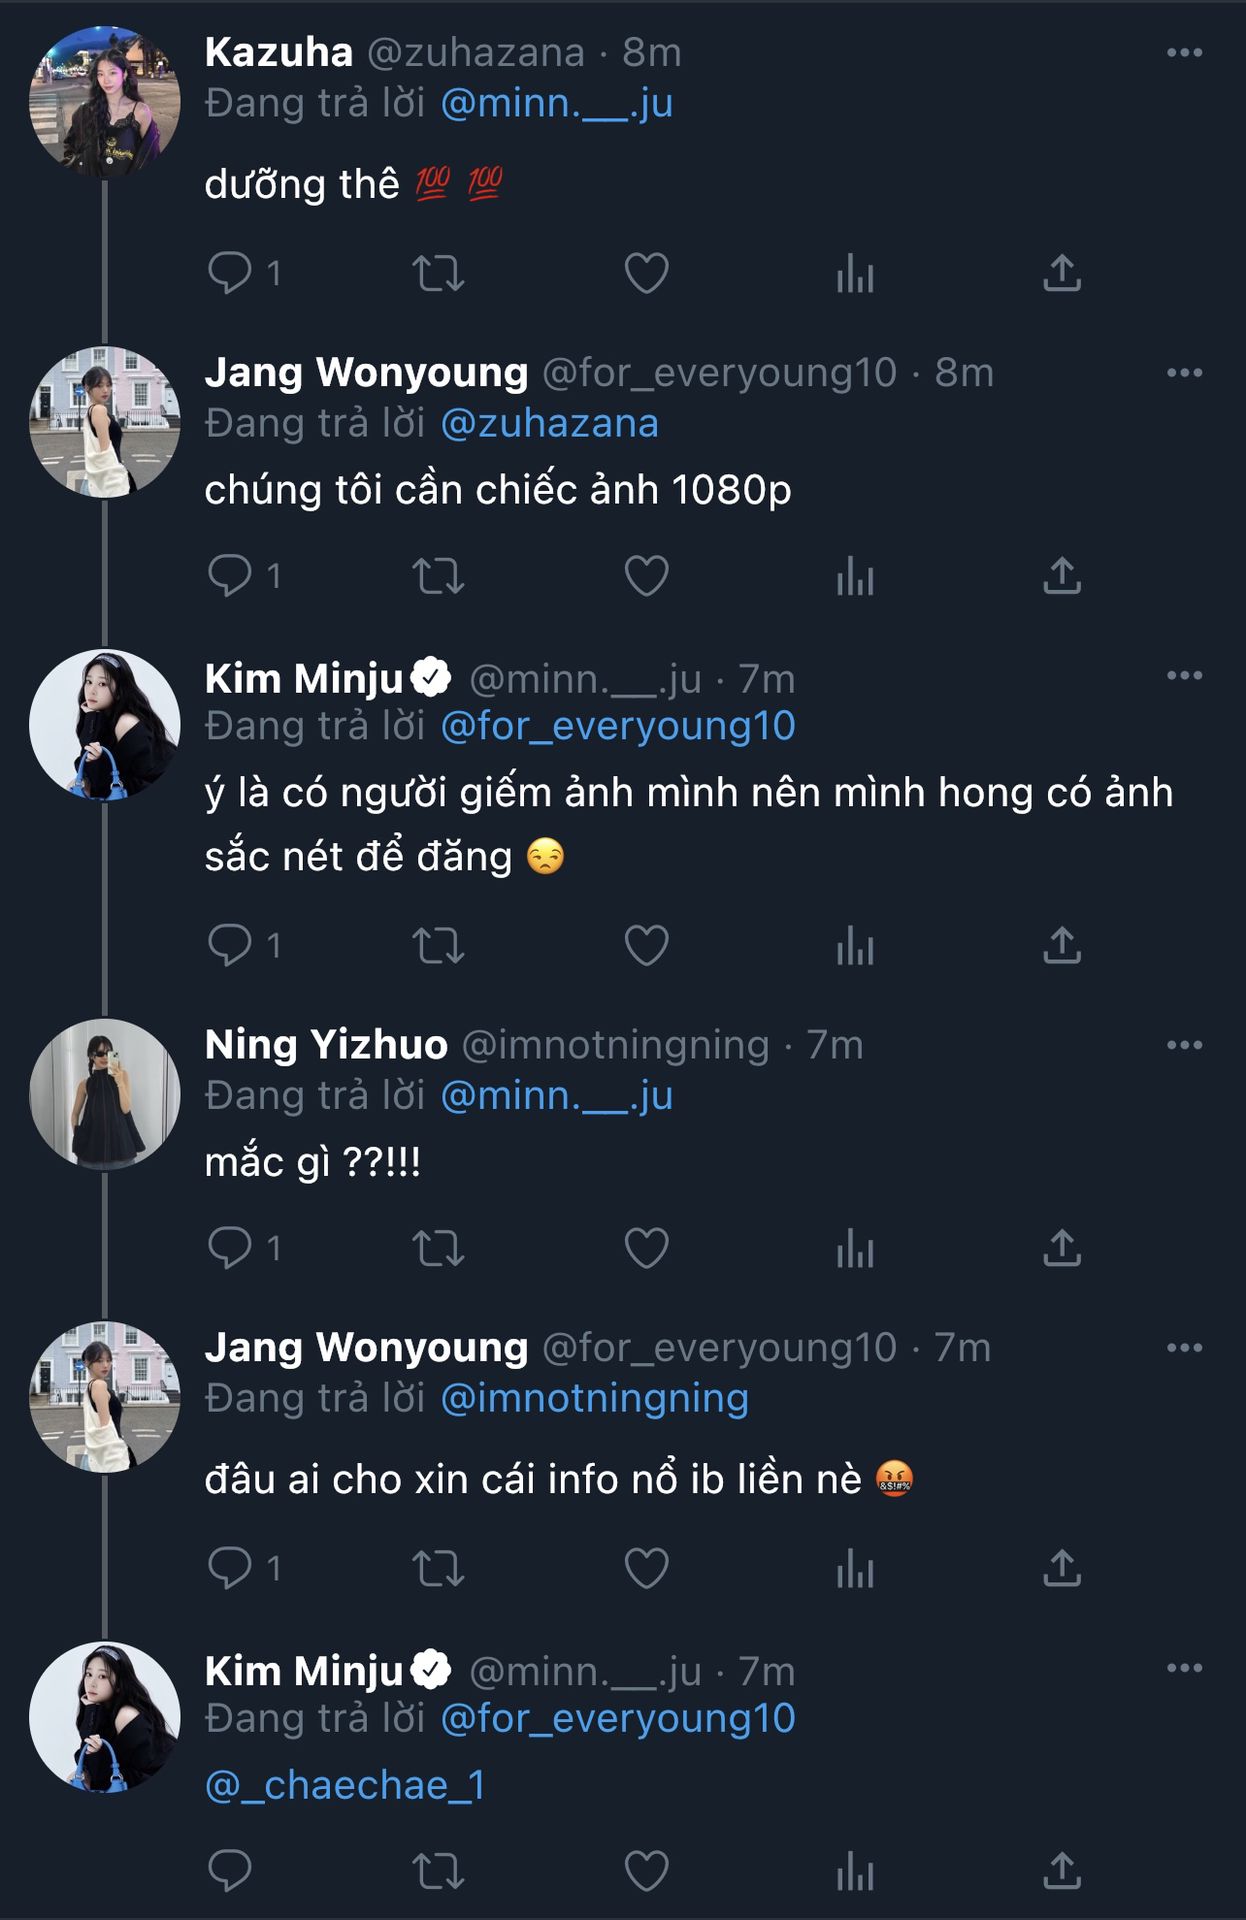Open more options on Ning Yizhuo's tweet

click(x=1184, y=1046)
